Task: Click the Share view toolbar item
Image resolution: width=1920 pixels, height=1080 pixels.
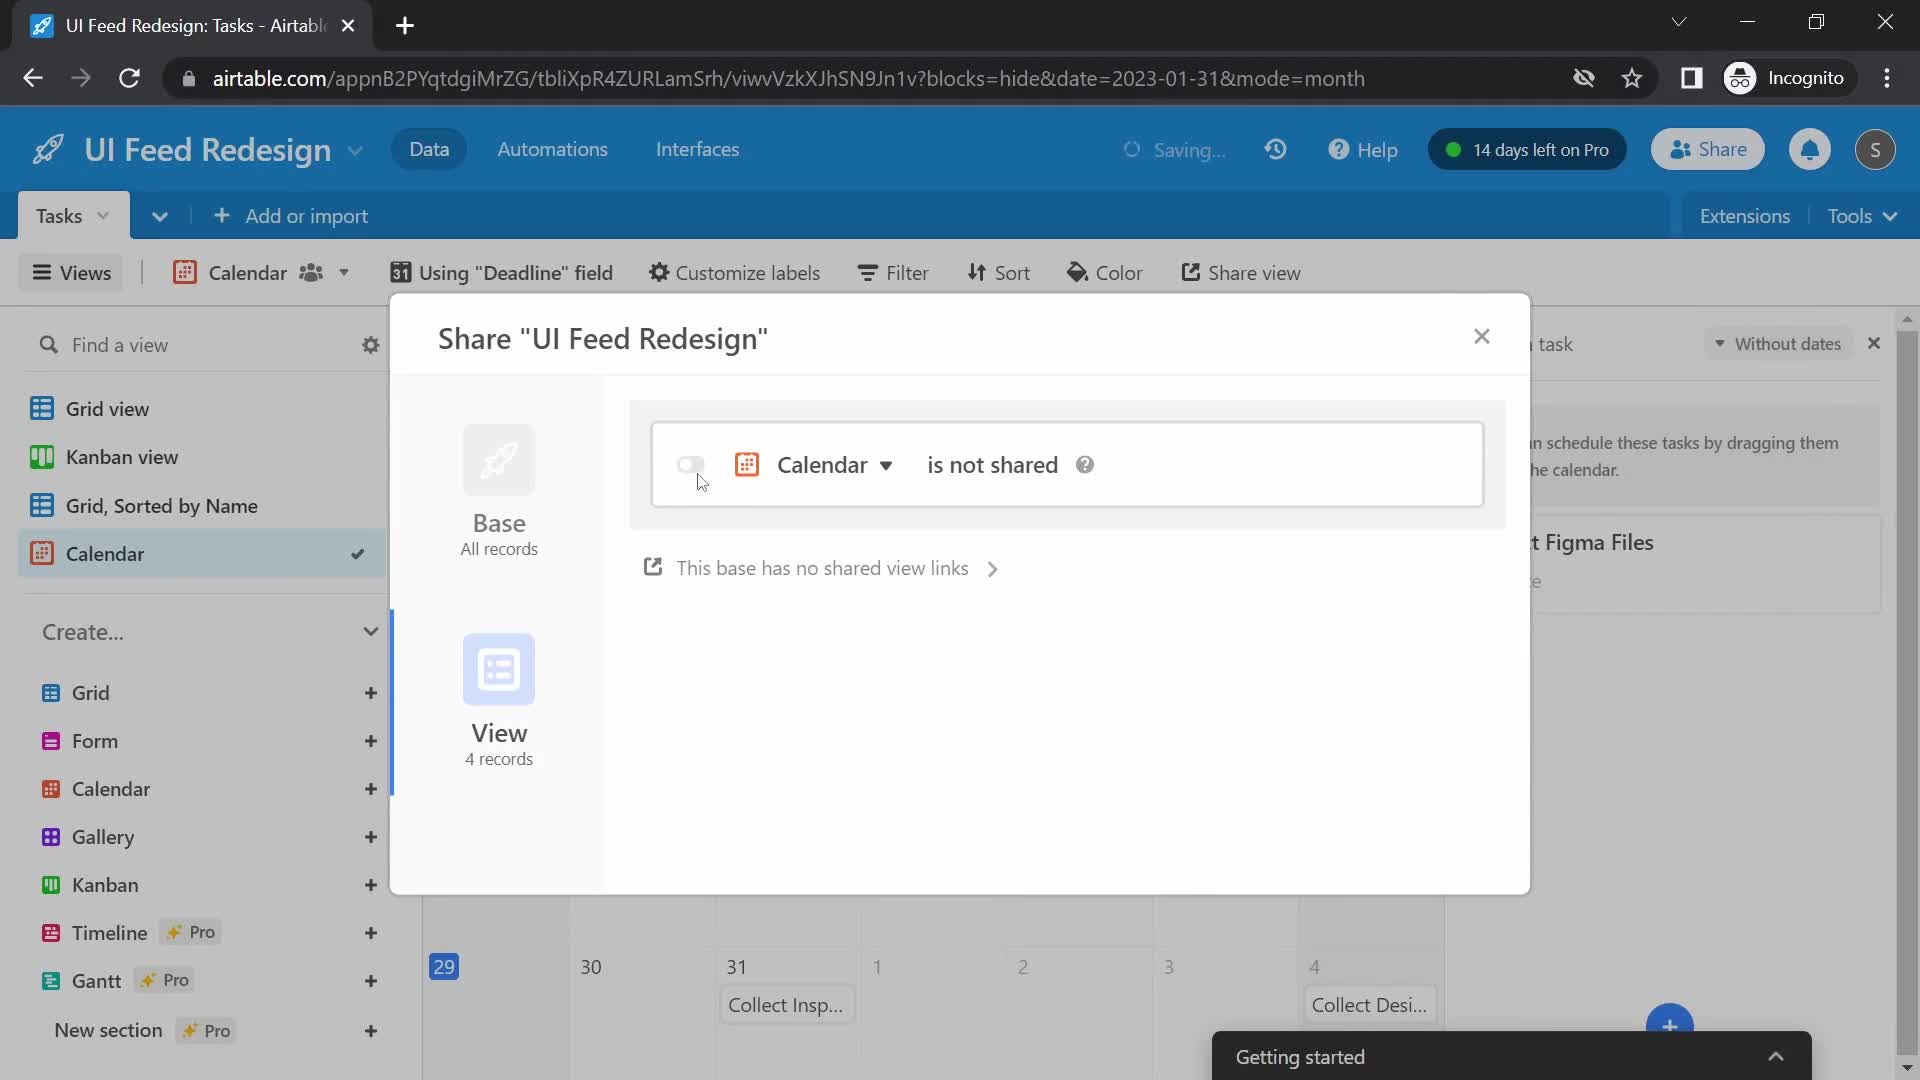Action: click(x=1241, y=272)
